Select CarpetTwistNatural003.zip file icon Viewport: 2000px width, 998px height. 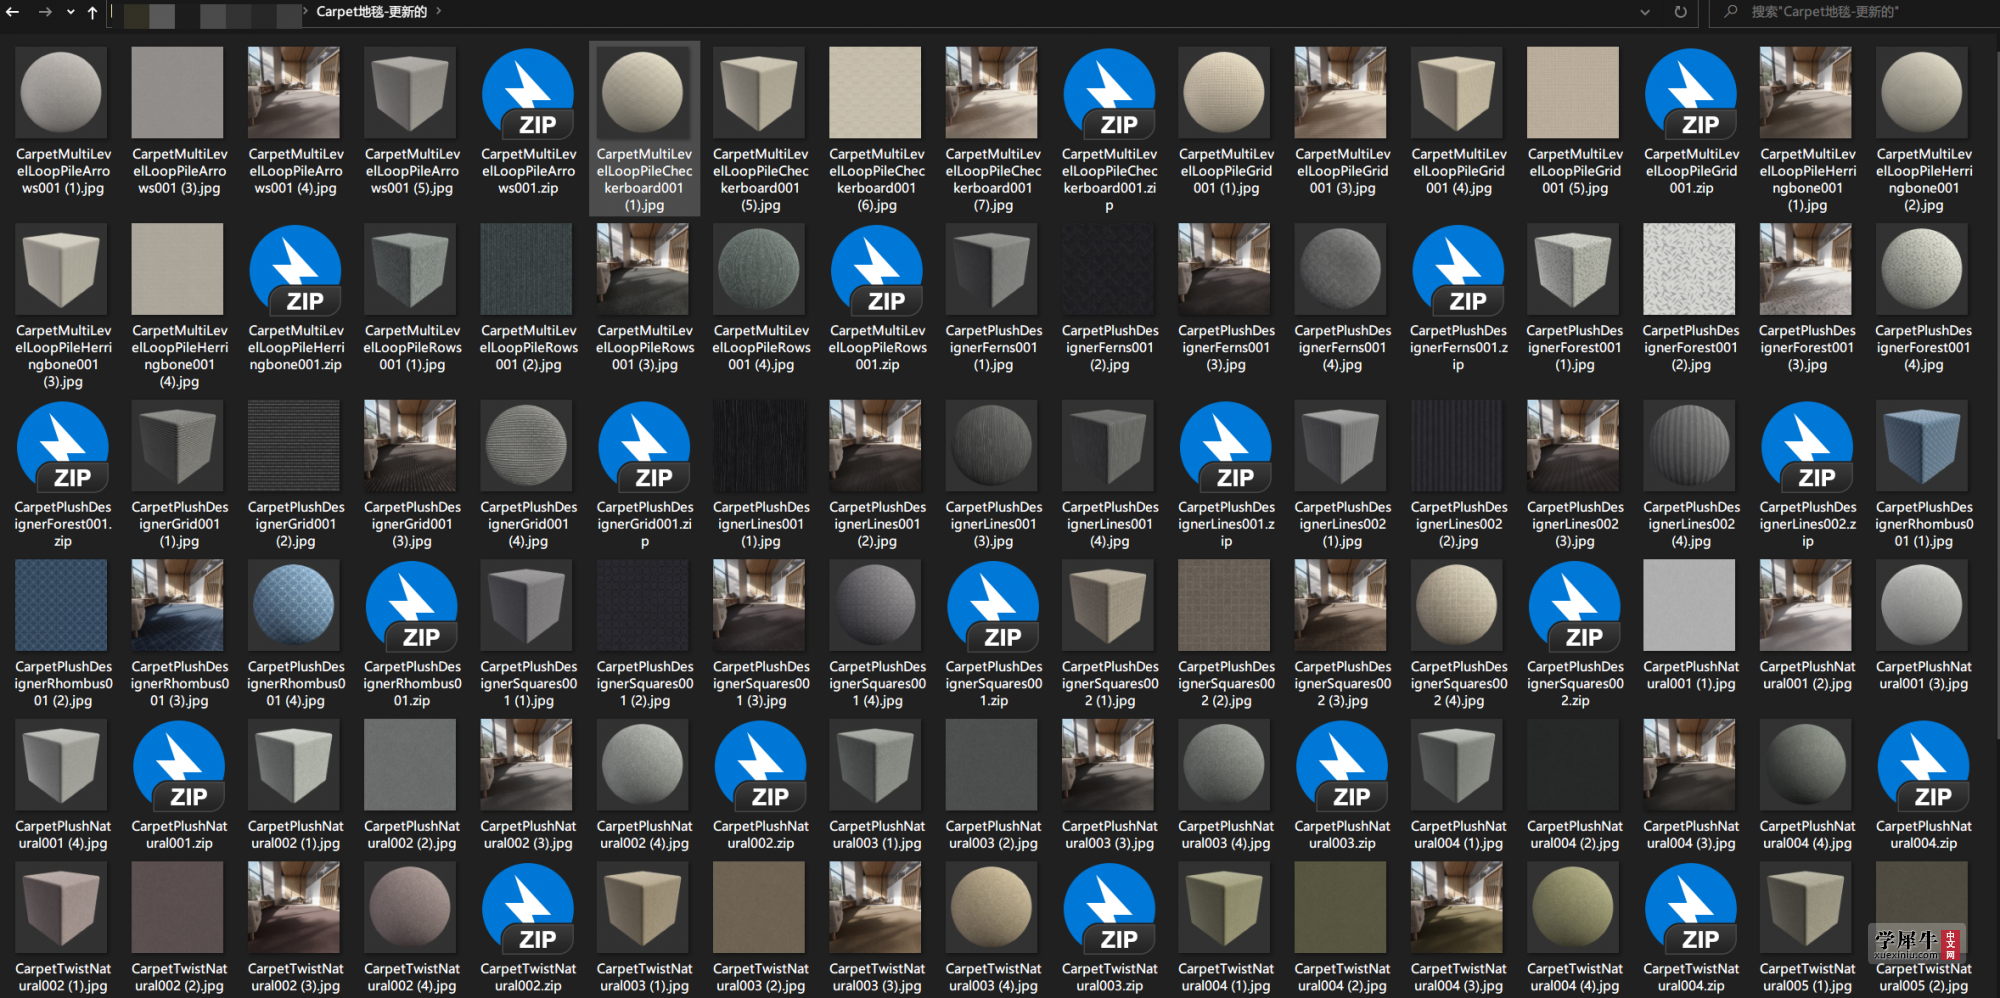pos(1109,908)
